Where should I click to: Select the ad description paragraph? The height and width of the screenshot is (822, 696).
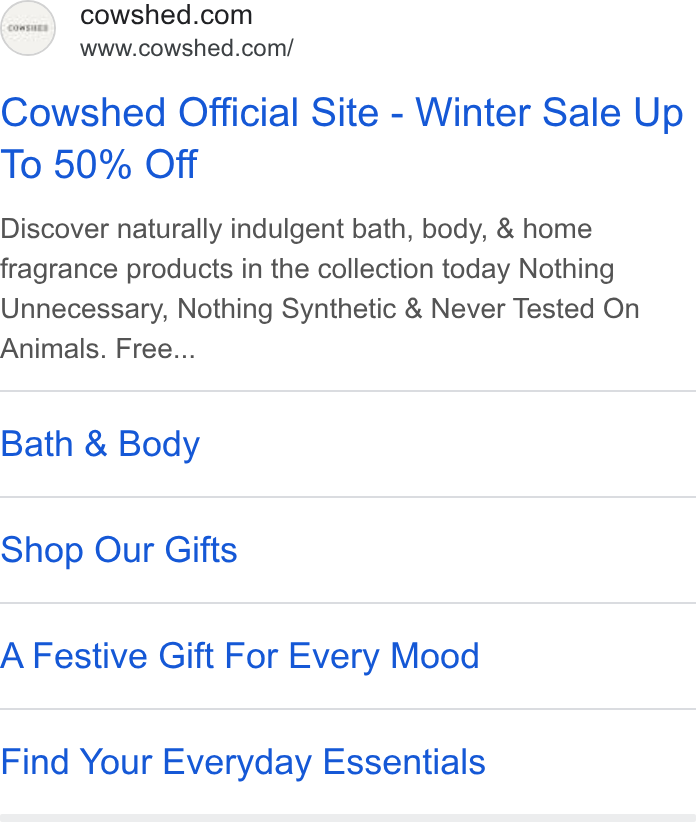[x=320, y=288]
